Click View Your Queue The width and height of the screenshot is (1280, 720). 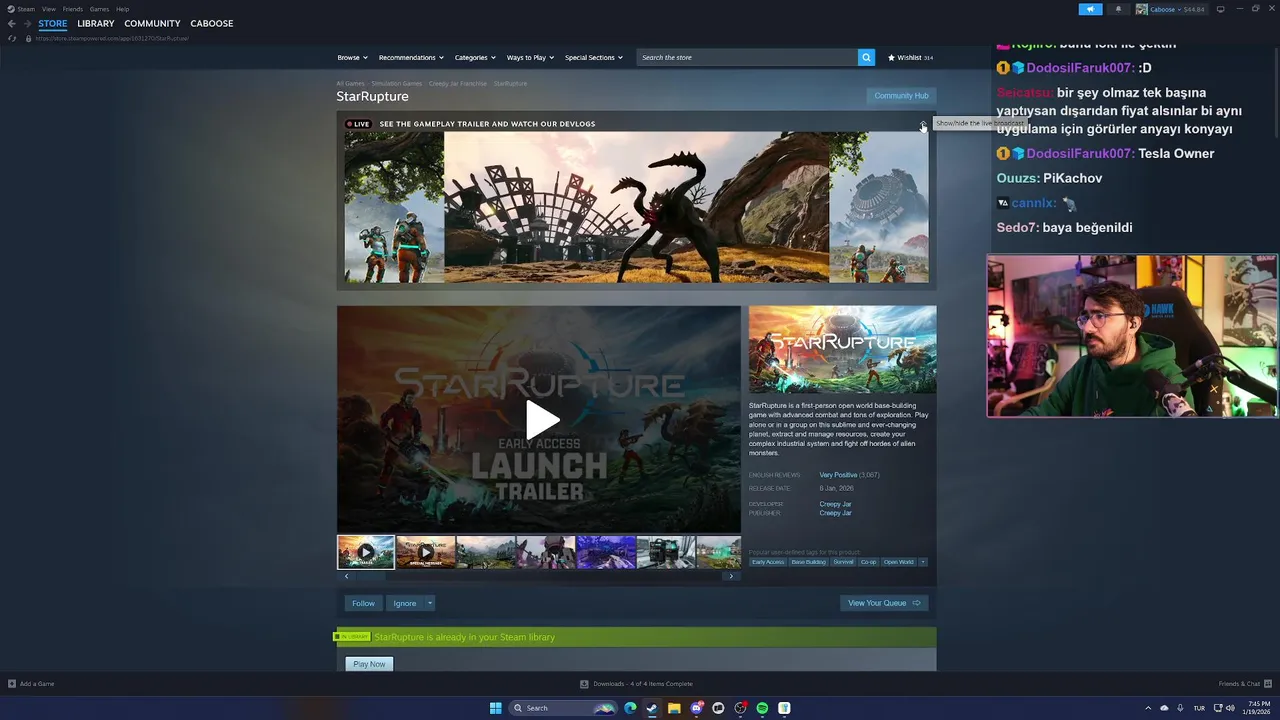pos(884,603)
